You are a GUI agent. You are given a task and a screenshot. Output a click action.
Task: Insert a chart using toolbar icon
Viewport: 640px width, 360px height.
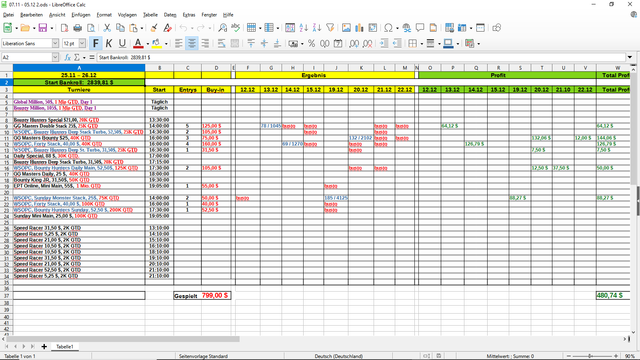point(360,28)
